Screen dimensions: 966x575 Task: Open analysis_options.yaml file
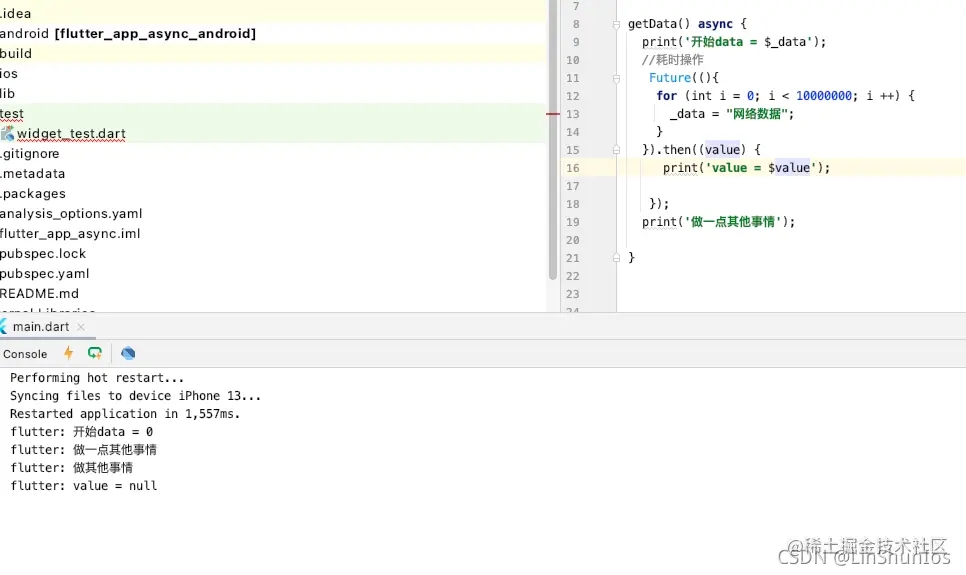tap(71, 214)
